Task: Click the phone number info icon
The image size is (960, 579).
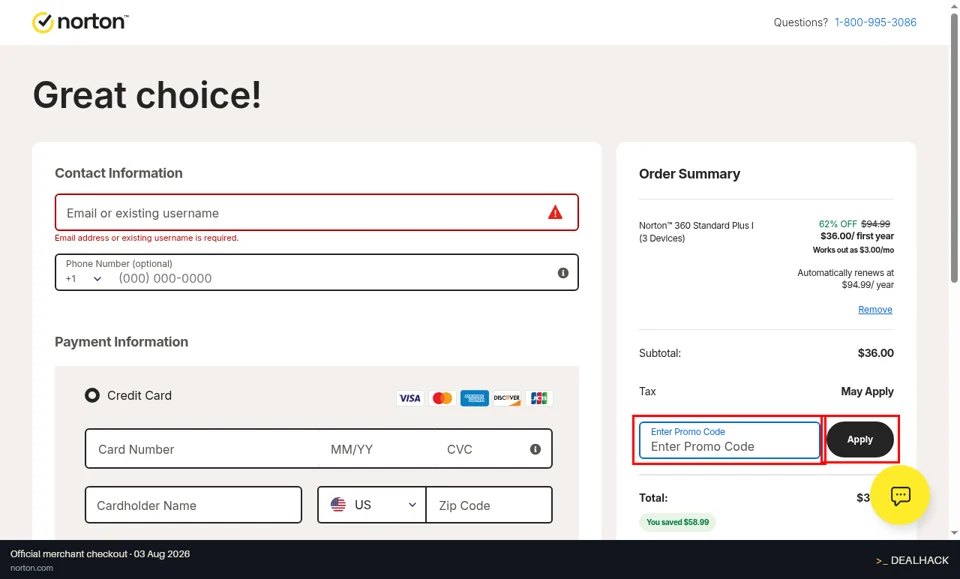Action: [x=563, y=273]
